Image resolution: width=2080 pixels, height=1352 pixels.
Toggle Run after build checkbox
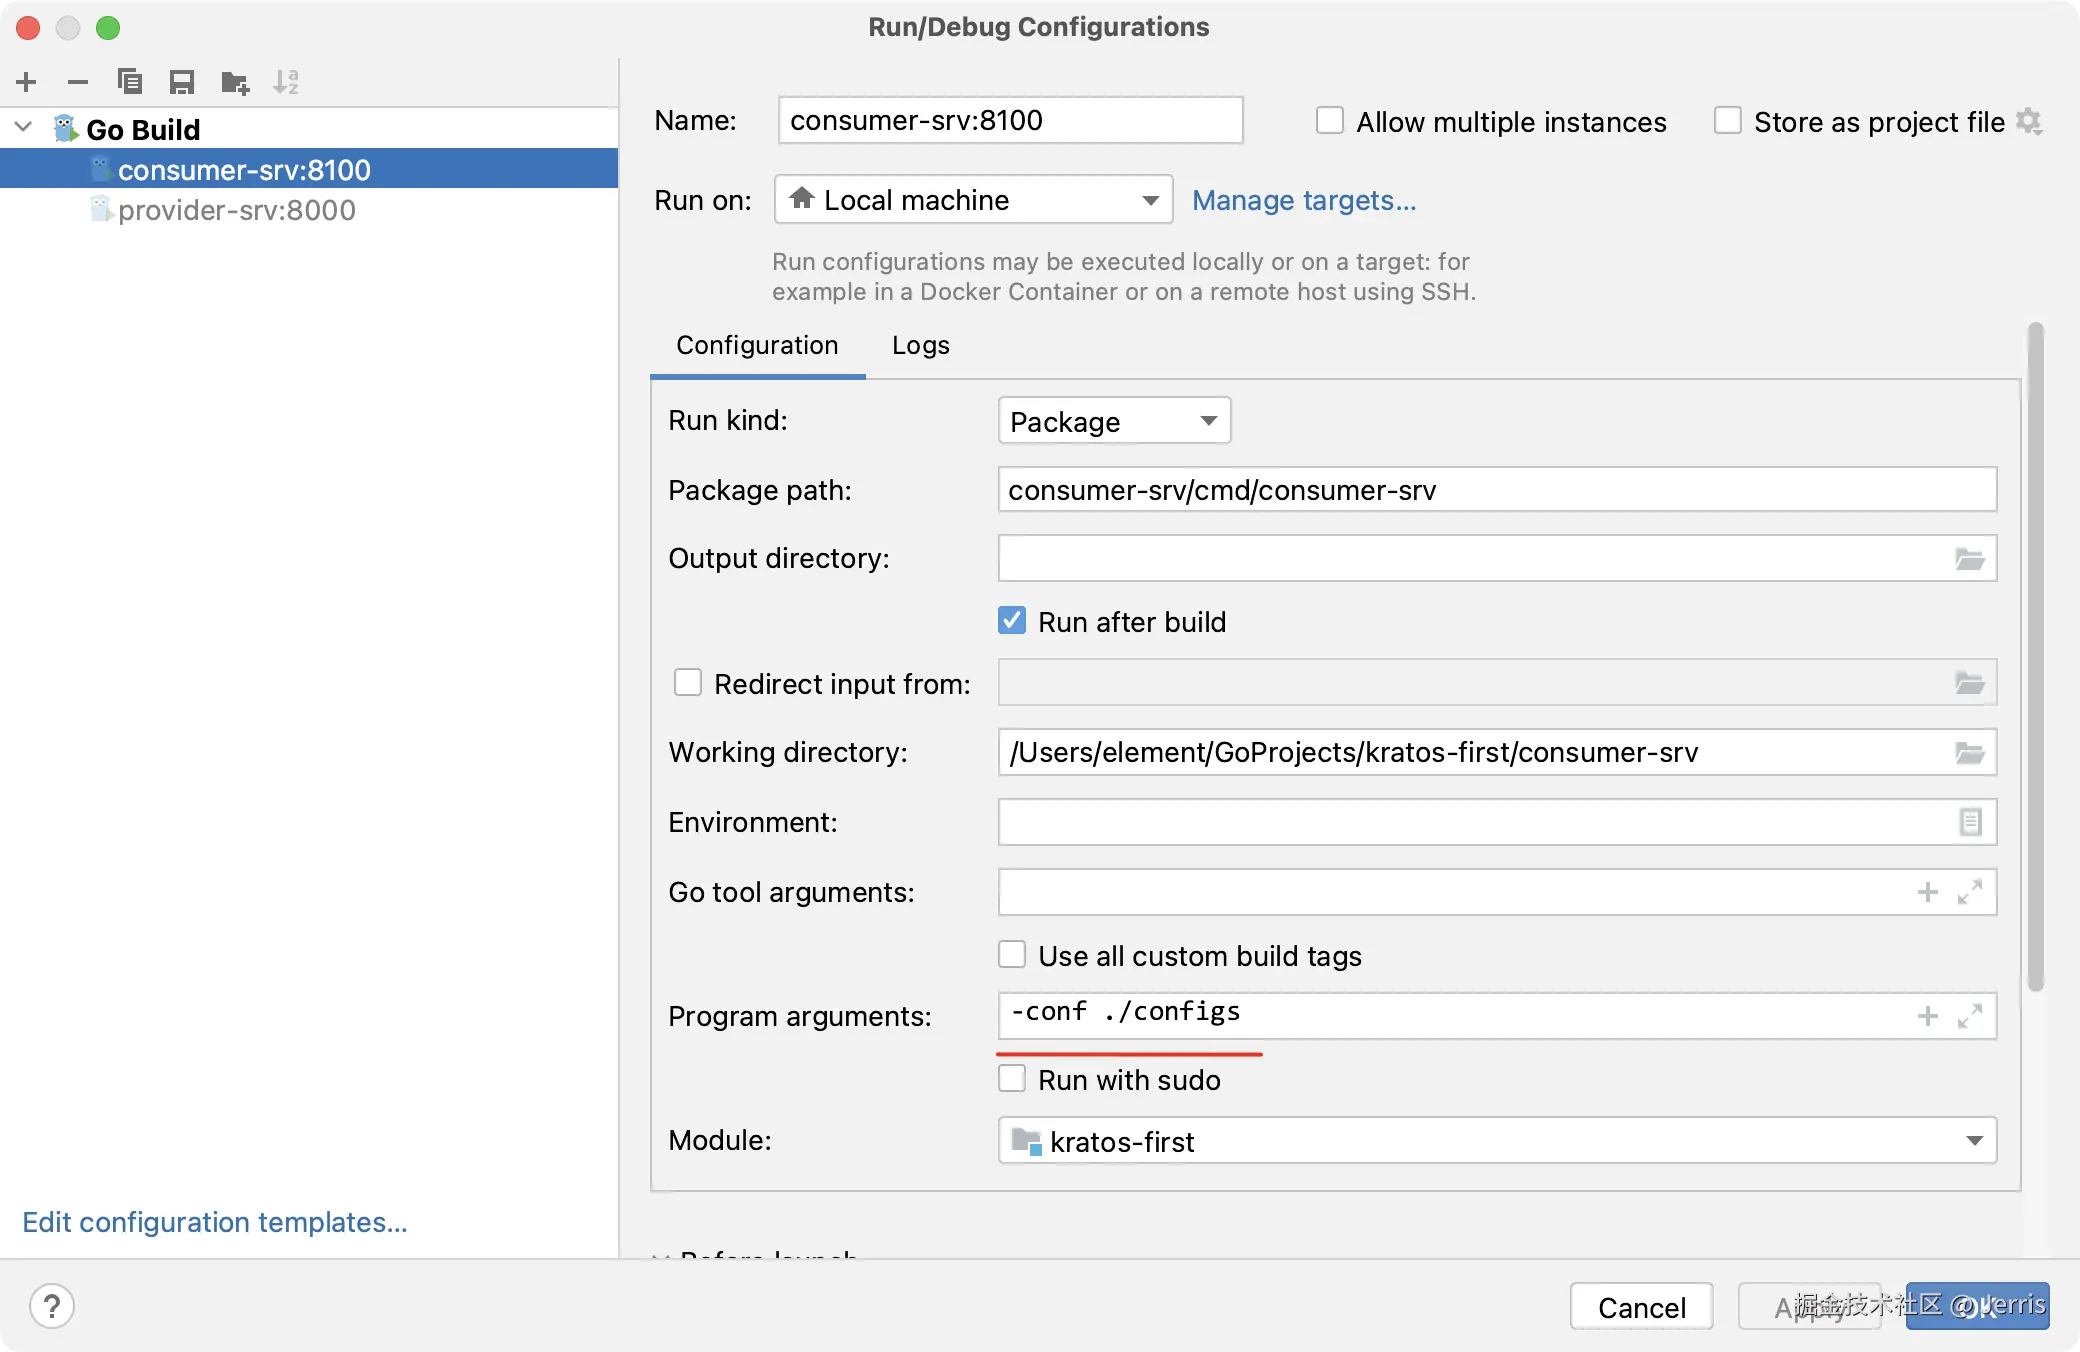pyautogui.click(x=1012, y=621)
